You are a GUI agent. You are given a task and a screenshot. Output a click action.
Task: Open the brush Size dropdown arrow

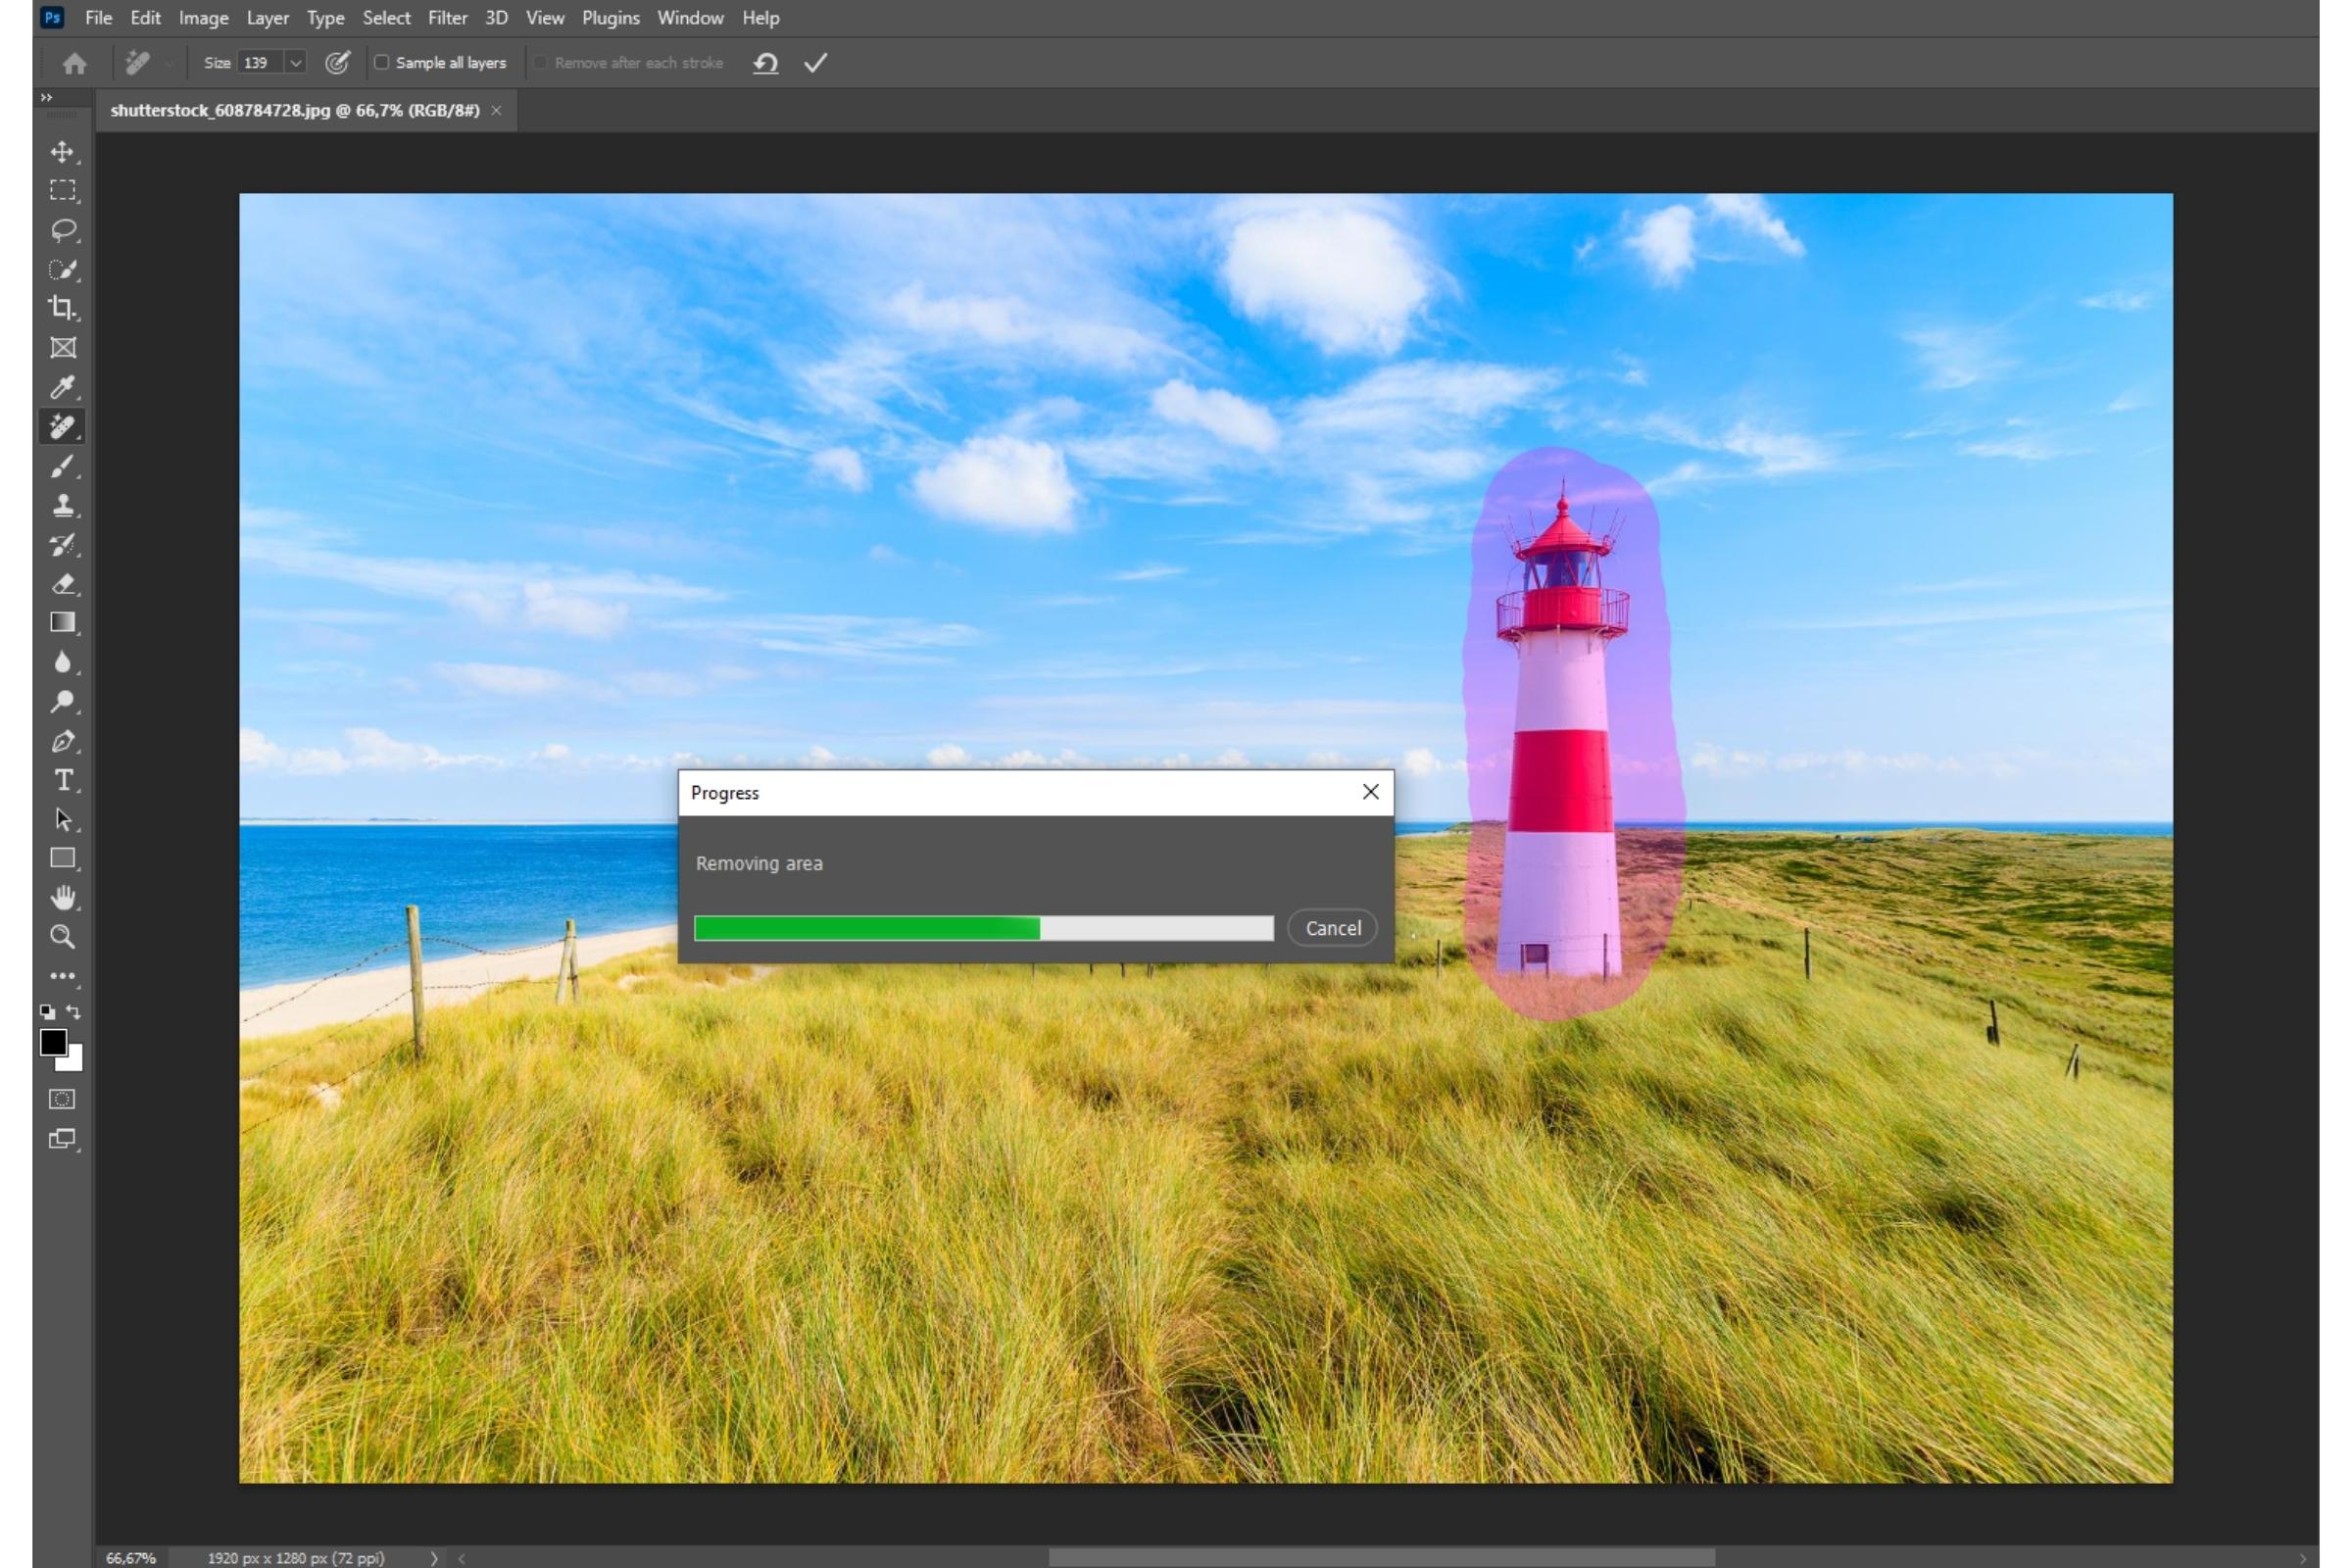pyautogui.click(x=295, y=63)
